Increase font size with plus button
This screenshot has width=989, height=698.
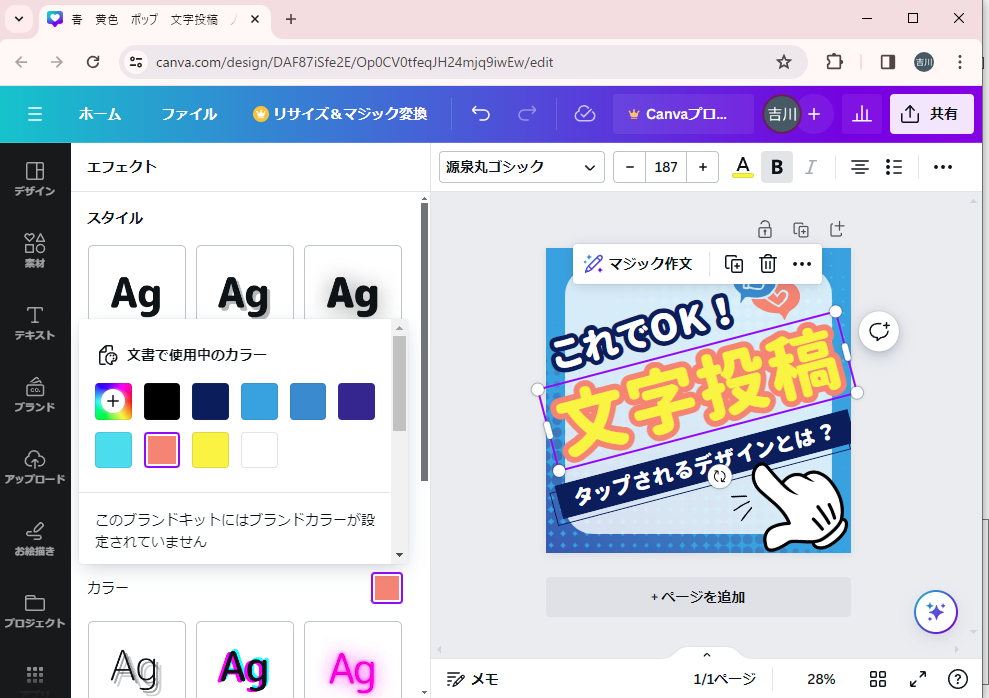(703, 167)
